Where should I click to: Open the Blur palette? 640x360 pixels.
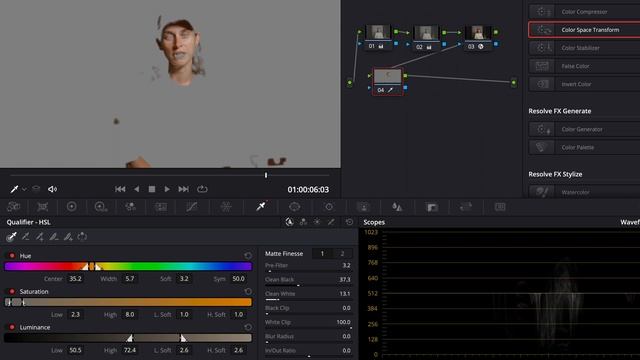pyautogui.click(x=397, y=207)
